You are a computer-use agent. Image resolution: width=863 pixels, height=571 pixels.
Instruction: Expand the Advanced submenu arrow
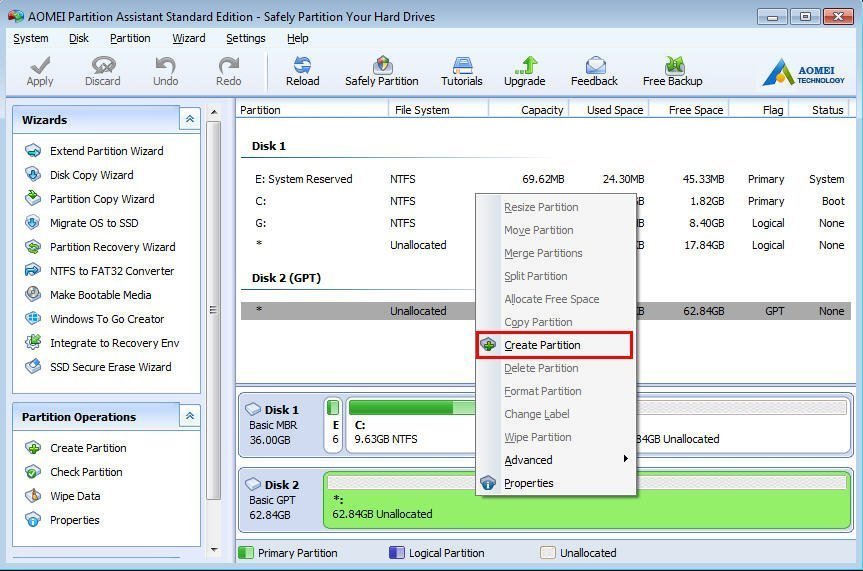click(625, 459)
